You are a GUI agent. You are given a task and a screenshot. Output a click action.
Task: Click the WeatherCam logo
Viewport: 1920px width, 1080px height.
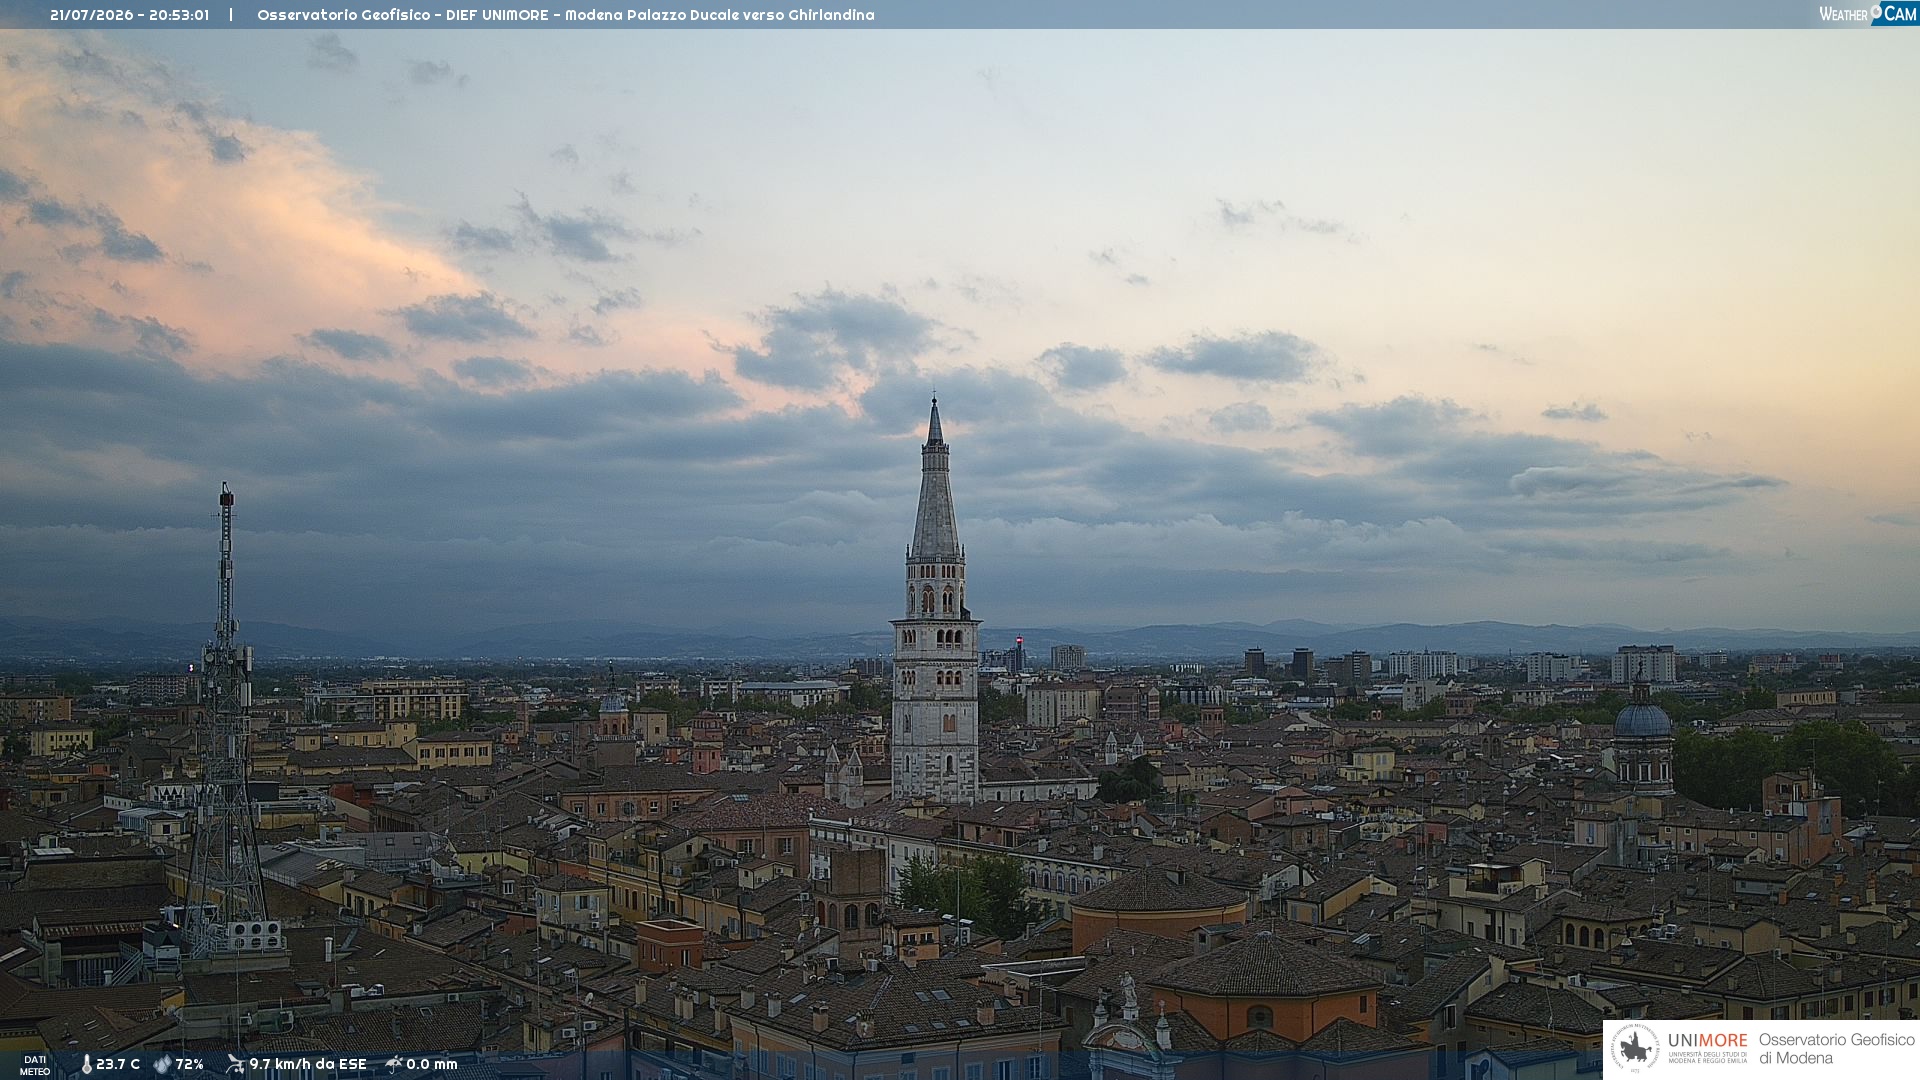click(1868, 13)
